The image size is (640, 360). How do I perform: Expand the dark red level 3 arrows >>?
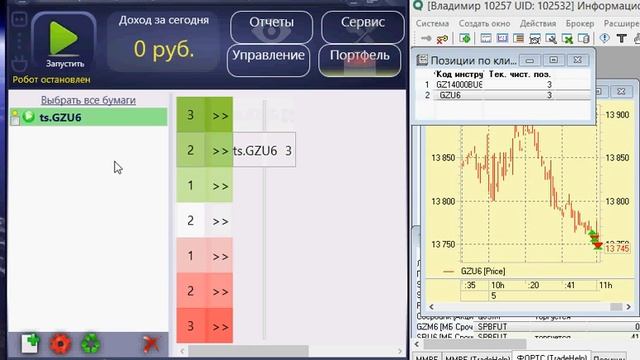coord(219,327)
